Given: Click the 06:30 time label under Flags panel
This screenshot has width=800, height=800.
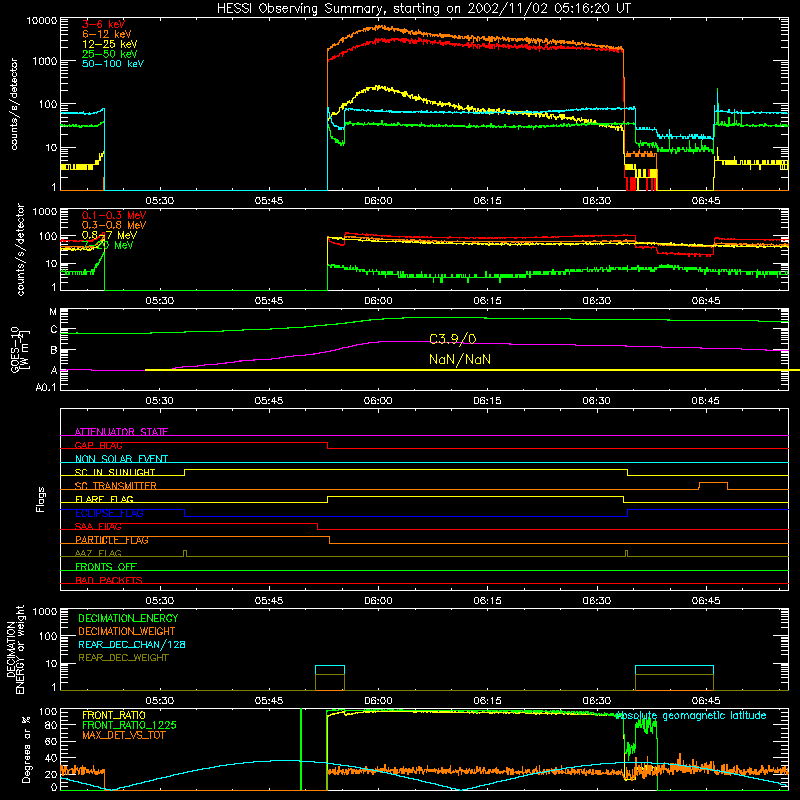Looking at the screenshot, I should [x=596, y=601].
